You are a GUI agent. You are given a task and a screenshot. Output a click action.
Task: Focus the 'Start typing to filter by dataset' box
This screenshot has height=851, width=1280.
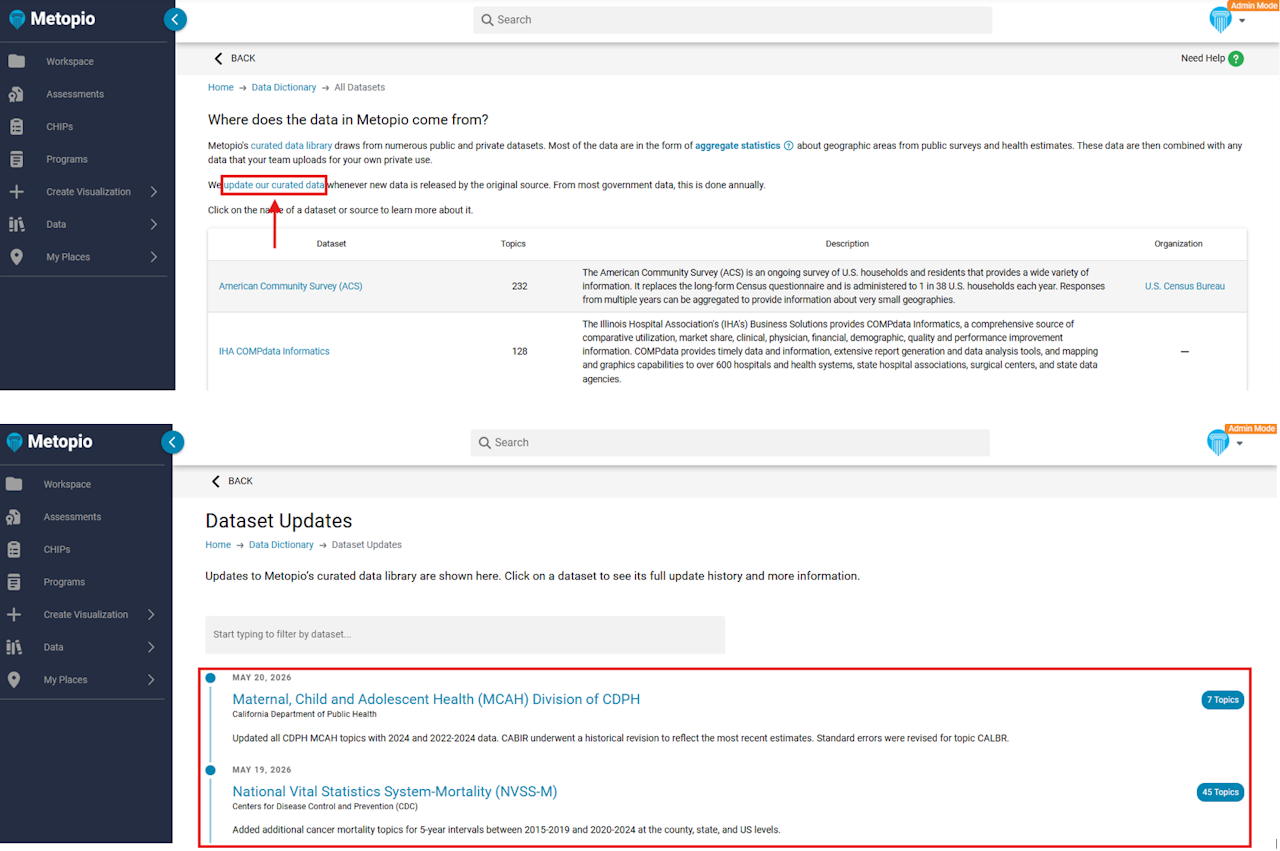[x=465, y=635]
